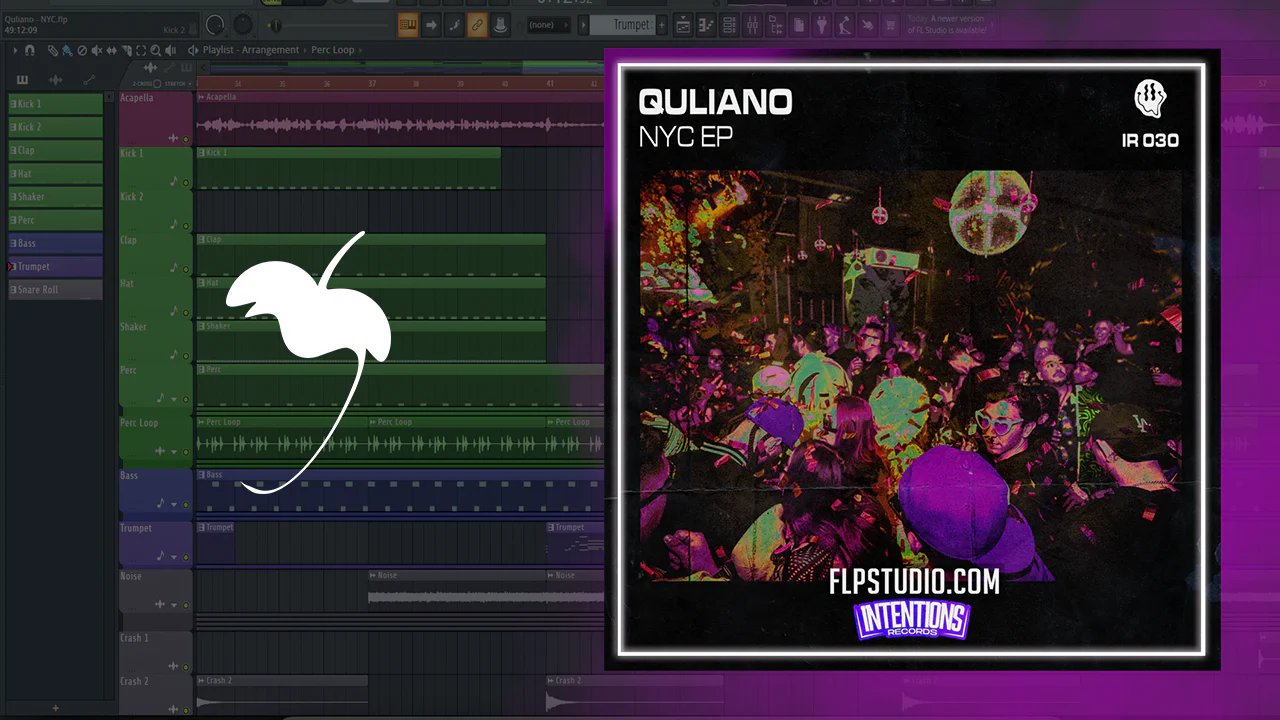
Task: Click the arrow after Perc Loop breadcrumb
Action: [360, 50]
